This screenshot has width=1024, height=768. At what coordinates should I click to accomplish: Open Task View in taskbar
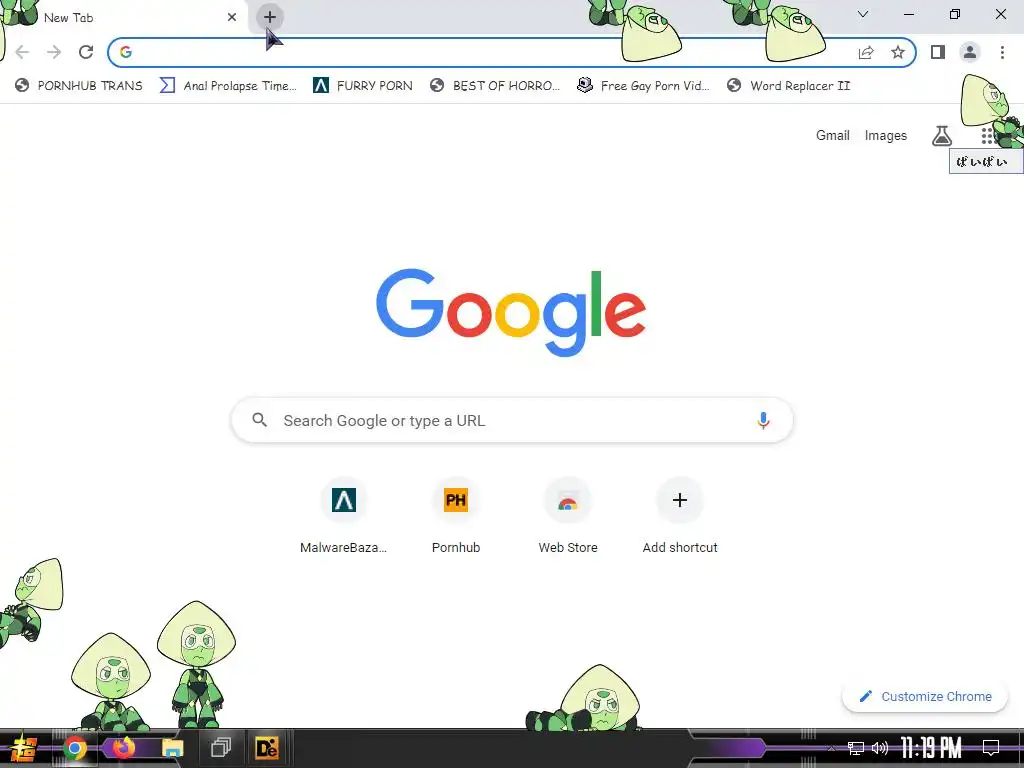pos(221,748)
